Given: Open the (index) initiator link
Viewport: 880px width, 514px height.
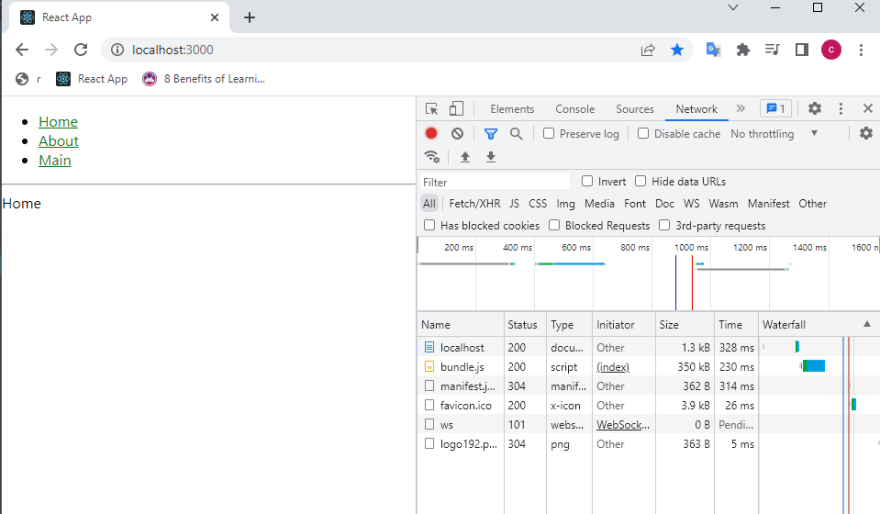Looking at the screenshot, I should point(612,367).
